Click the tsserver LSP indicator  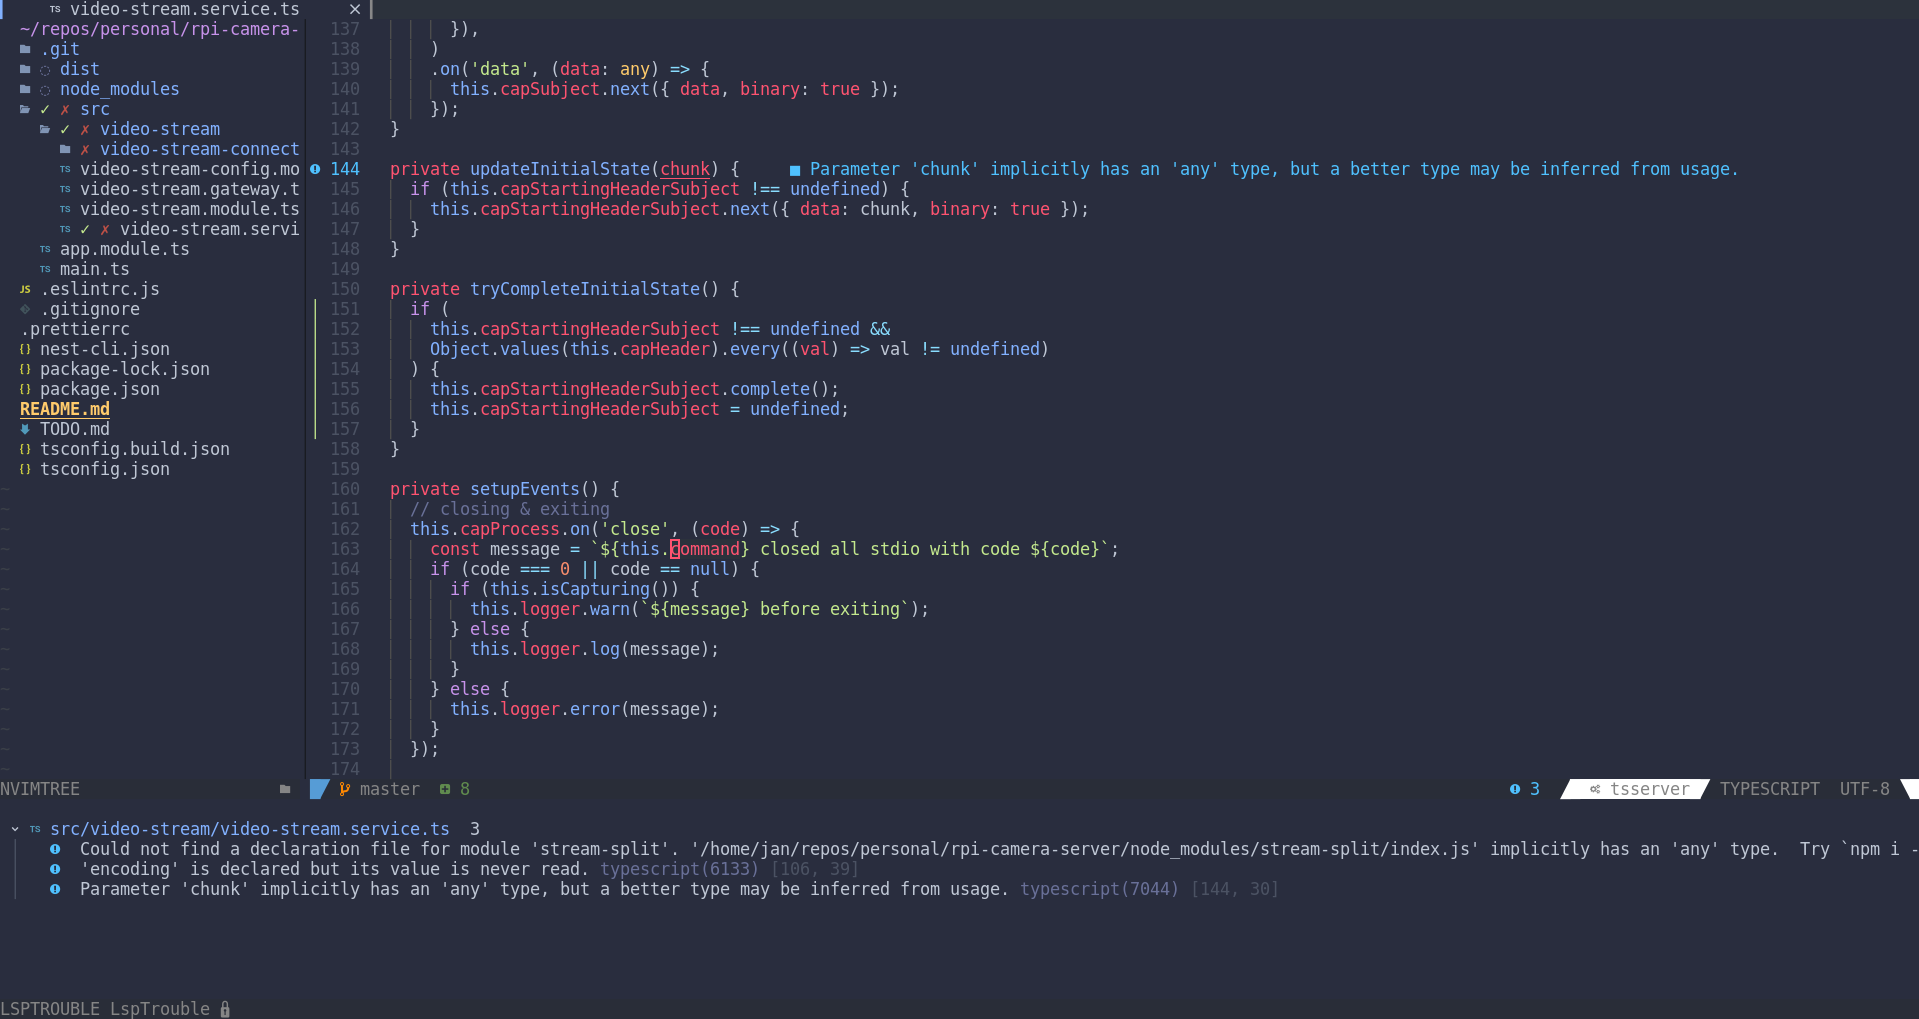(1640, 789)
